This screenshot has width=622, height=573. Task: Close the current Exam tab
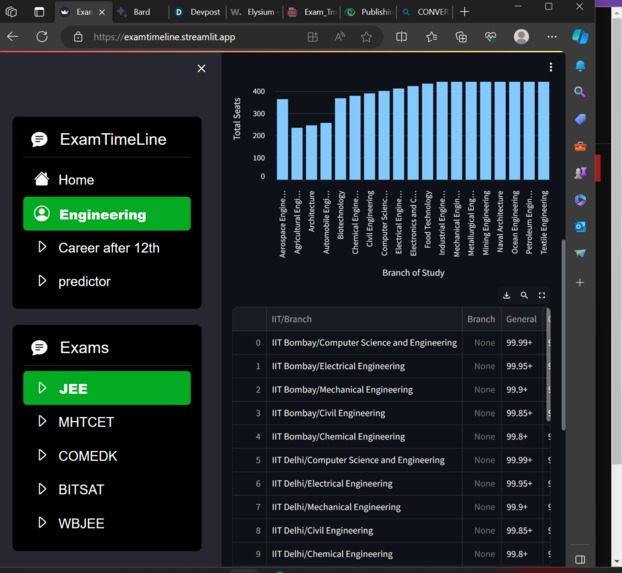point(102,12)
